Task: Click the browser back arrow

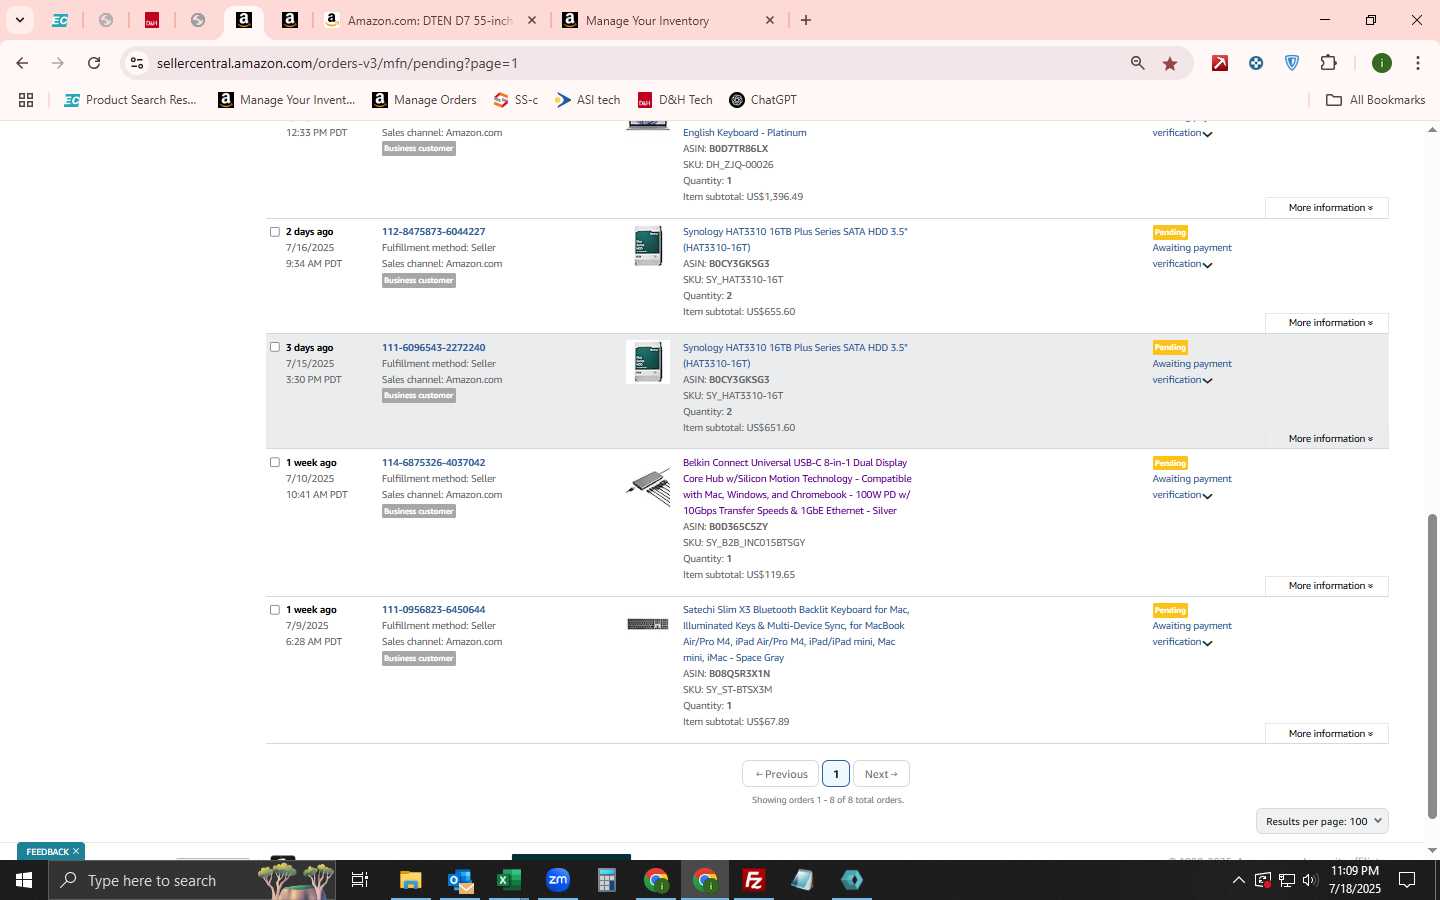Action: point(22,63)
